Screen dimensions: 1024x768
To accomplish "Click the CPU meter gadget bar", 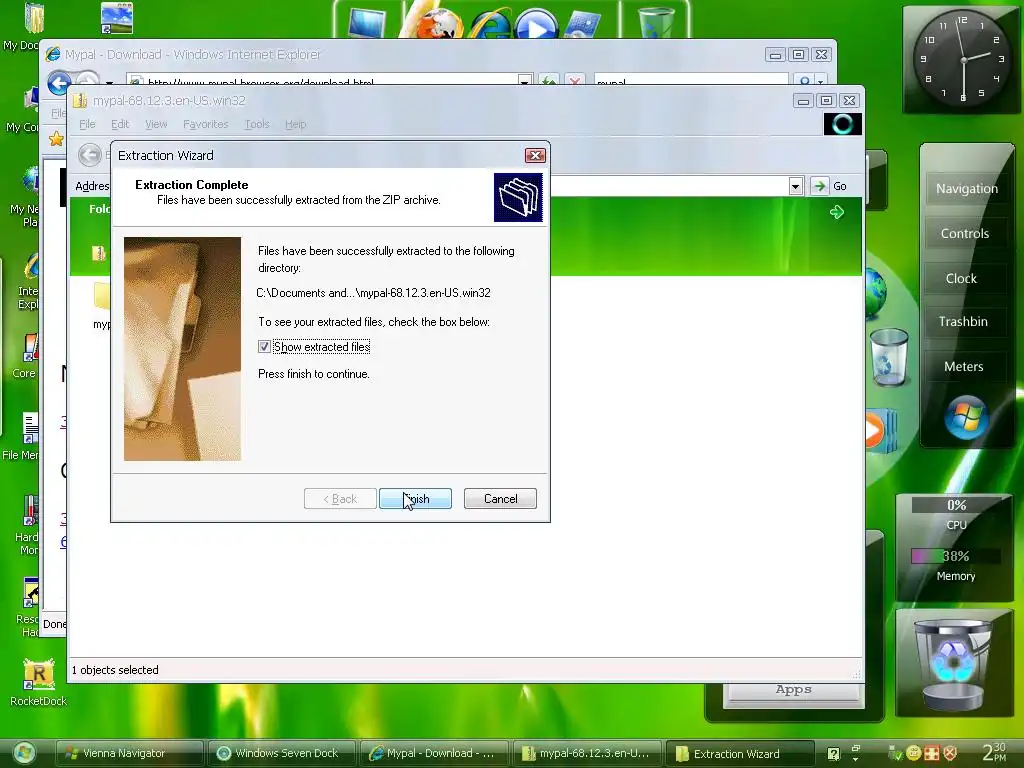I will click(956, 505).
